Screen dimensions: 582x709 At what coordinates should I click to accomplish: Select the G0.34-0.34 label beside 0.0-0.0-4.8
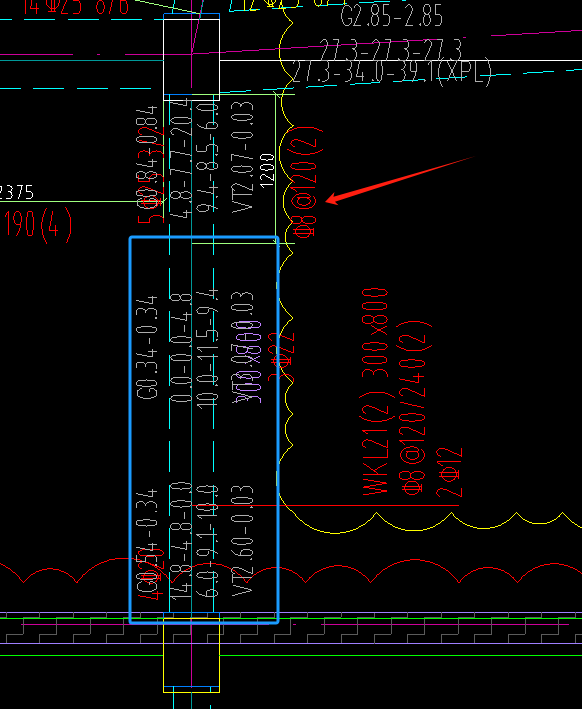[147, 347]
